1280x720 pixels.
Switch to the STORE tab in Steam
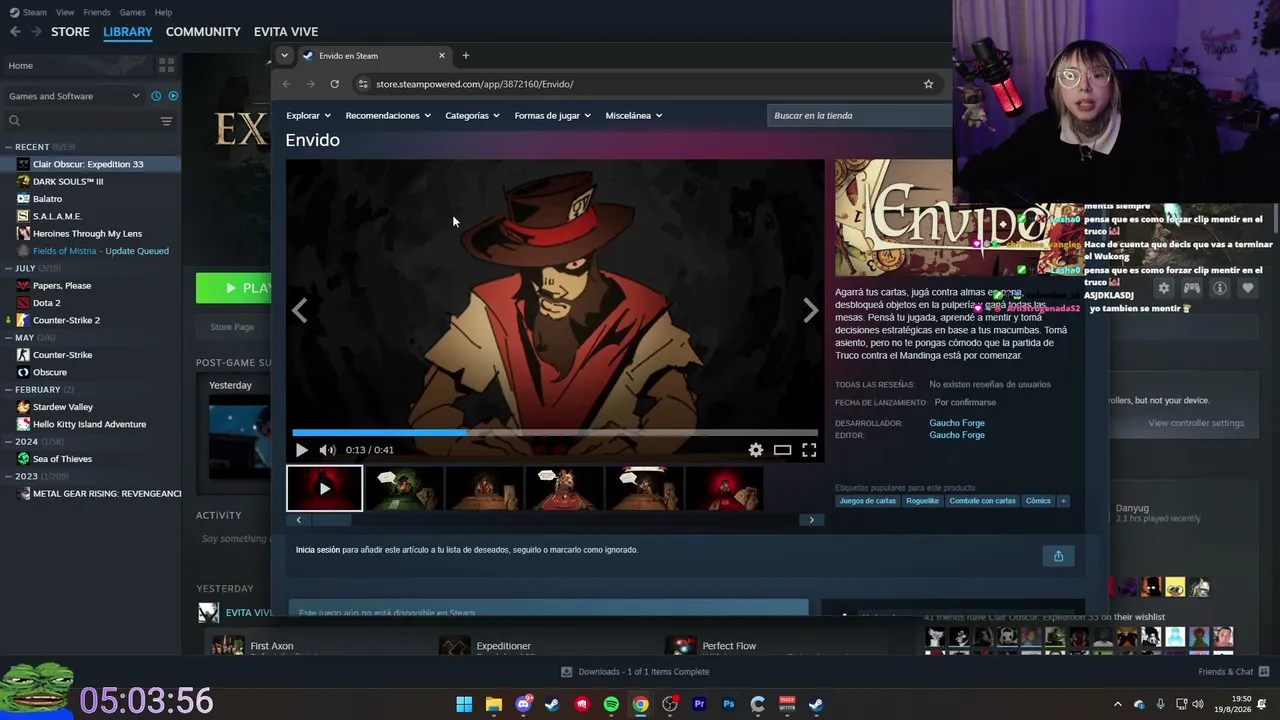point(70,32)
